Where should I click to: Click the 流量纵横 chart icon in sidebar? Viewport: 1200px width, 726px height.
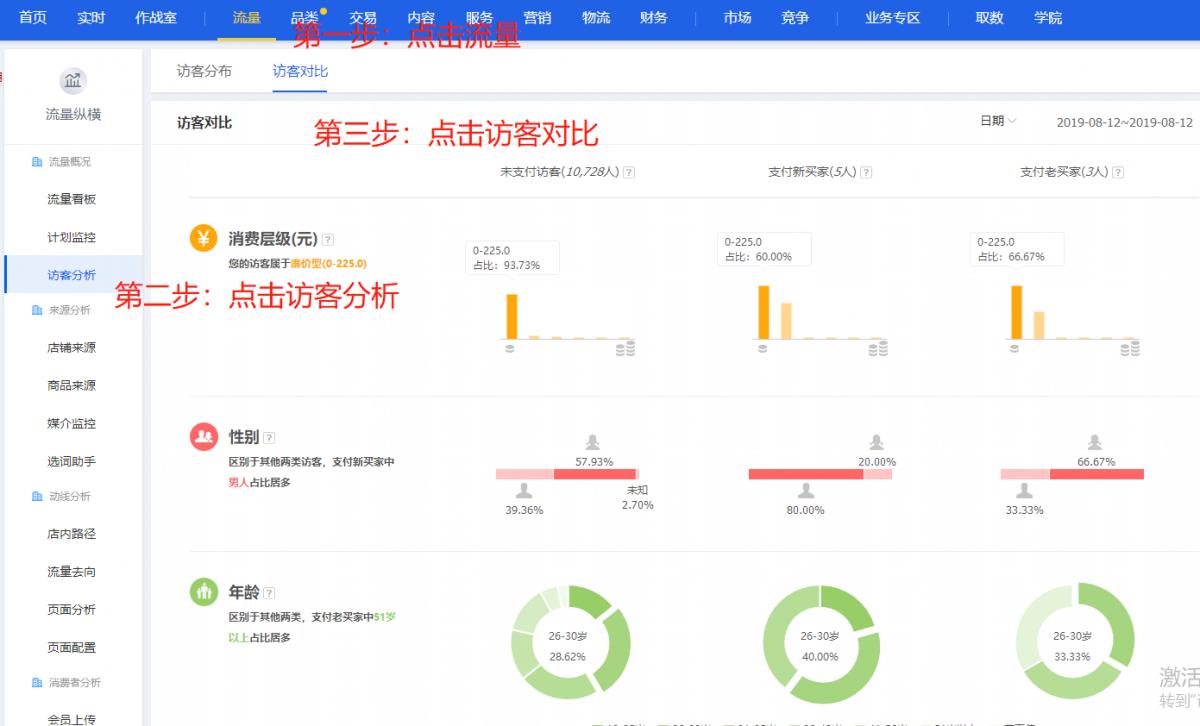click(x=71, y=80)
